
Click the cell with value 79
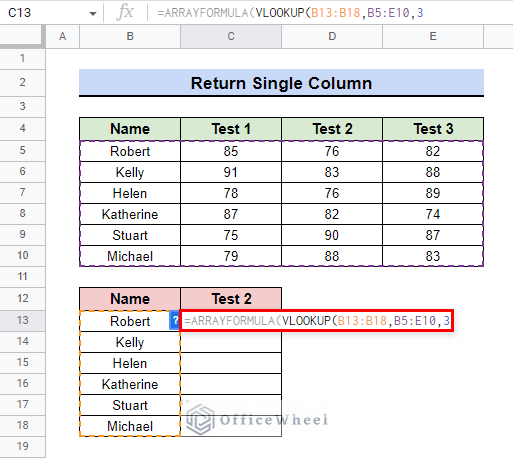pyautogui.click(x=231, y=256)
